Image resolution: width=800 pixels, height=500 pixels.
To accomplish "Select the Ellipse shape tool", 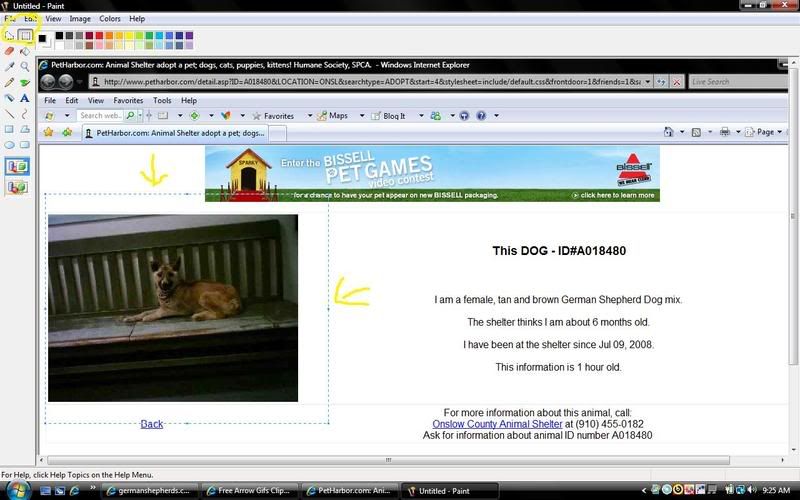I will [x=9, y=145].
